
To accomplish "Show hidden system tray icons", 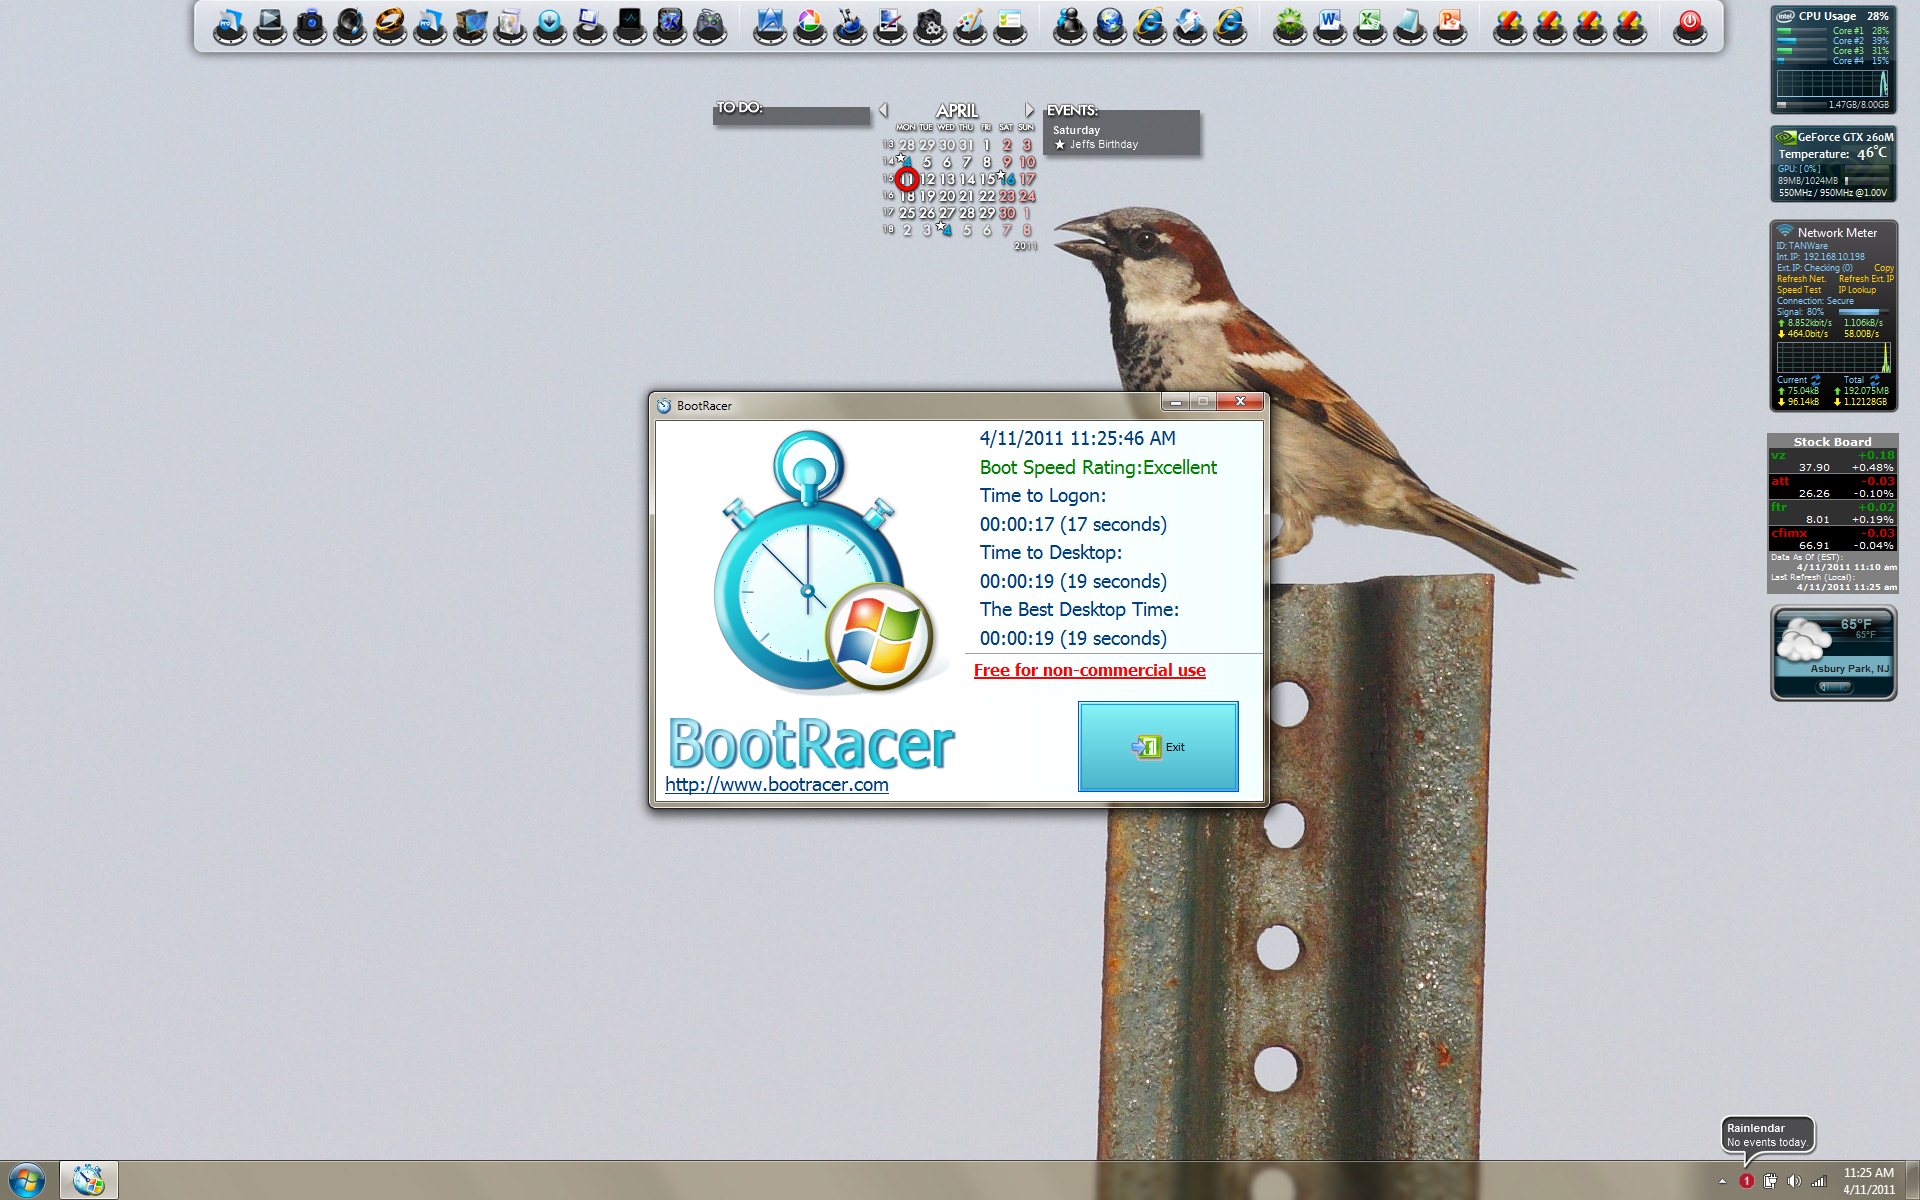I will 1722,1181.
